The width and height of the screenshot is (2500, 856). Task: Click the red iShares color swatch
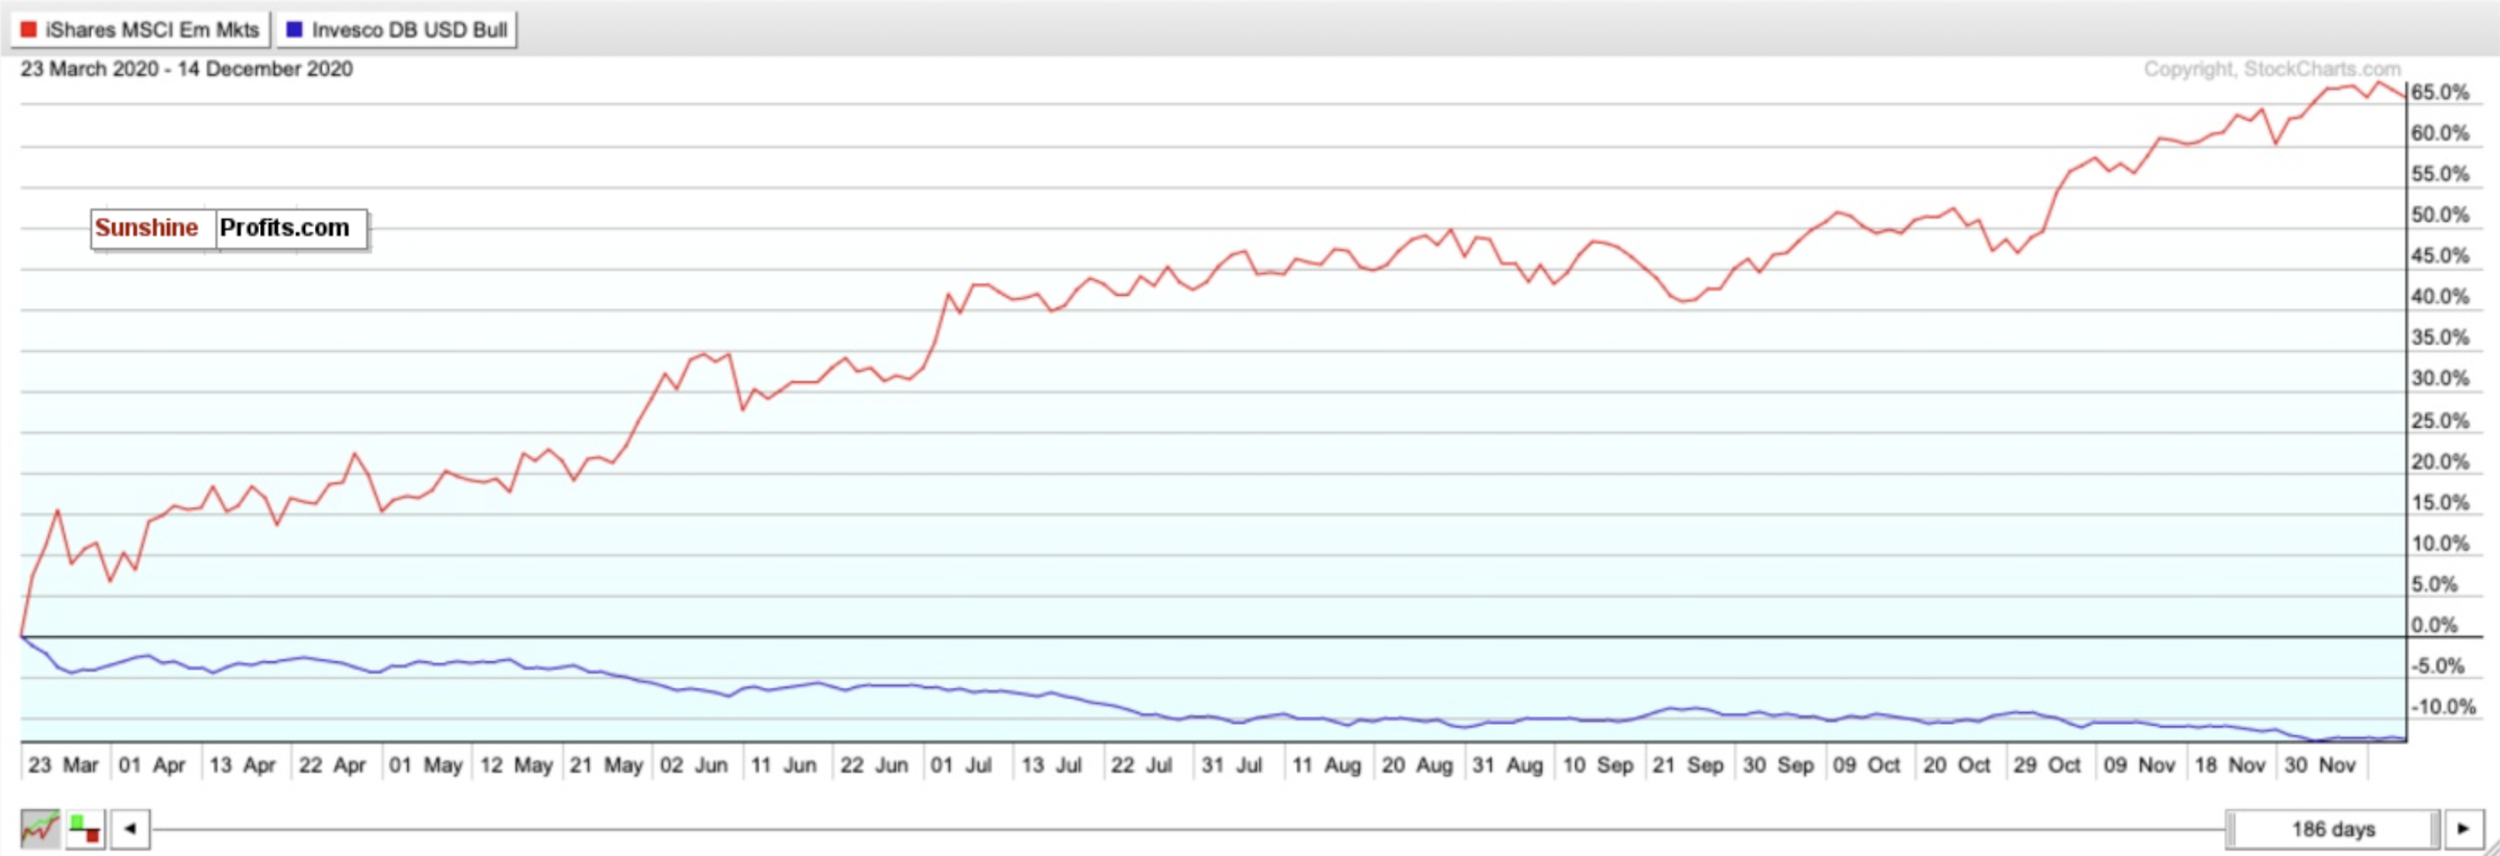point(29,30)
